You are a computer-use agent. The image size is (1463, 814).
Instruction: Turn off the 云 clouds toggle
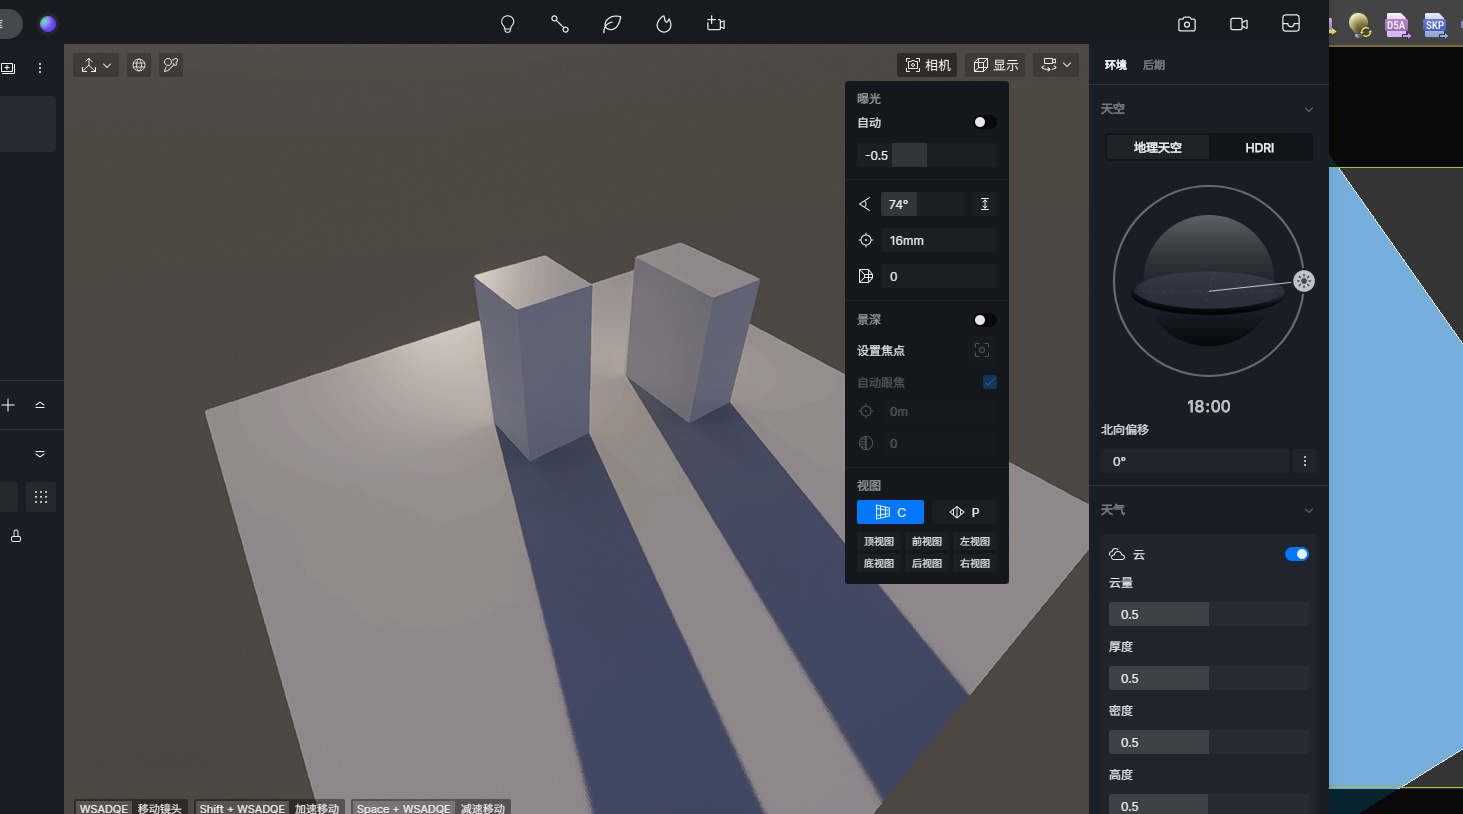pyautogui.click(x=1296, y=554)
